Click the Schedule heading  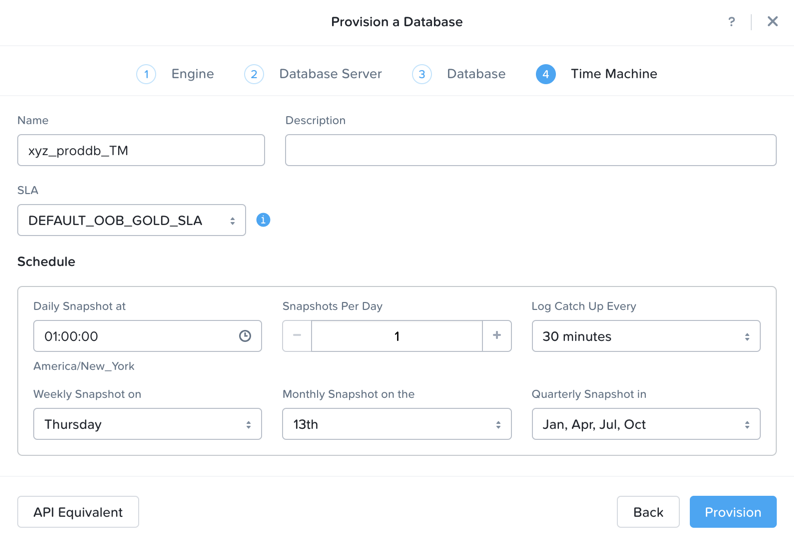tap(46, 262)
